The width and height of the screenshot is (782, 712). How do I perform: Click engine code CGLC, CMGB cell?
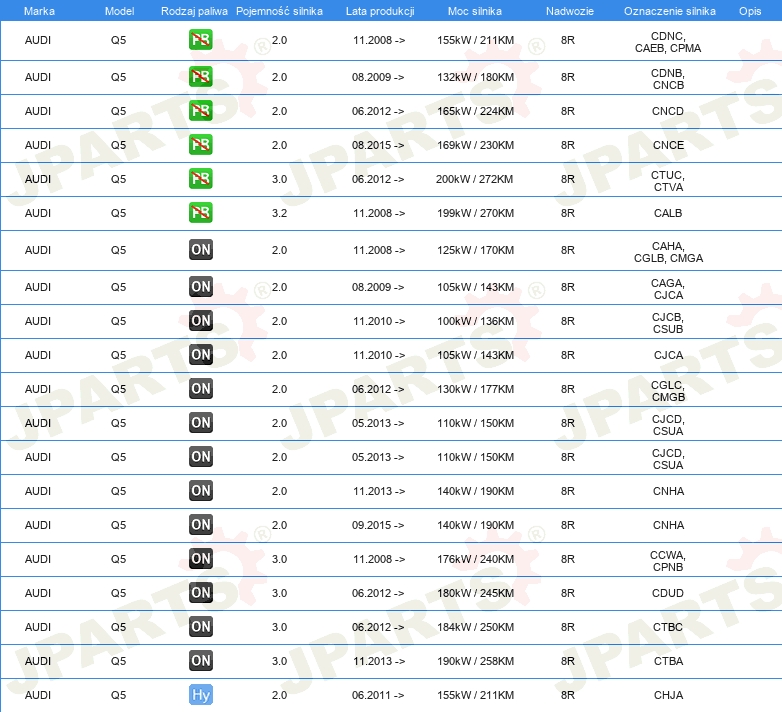[x=668, y=389]
